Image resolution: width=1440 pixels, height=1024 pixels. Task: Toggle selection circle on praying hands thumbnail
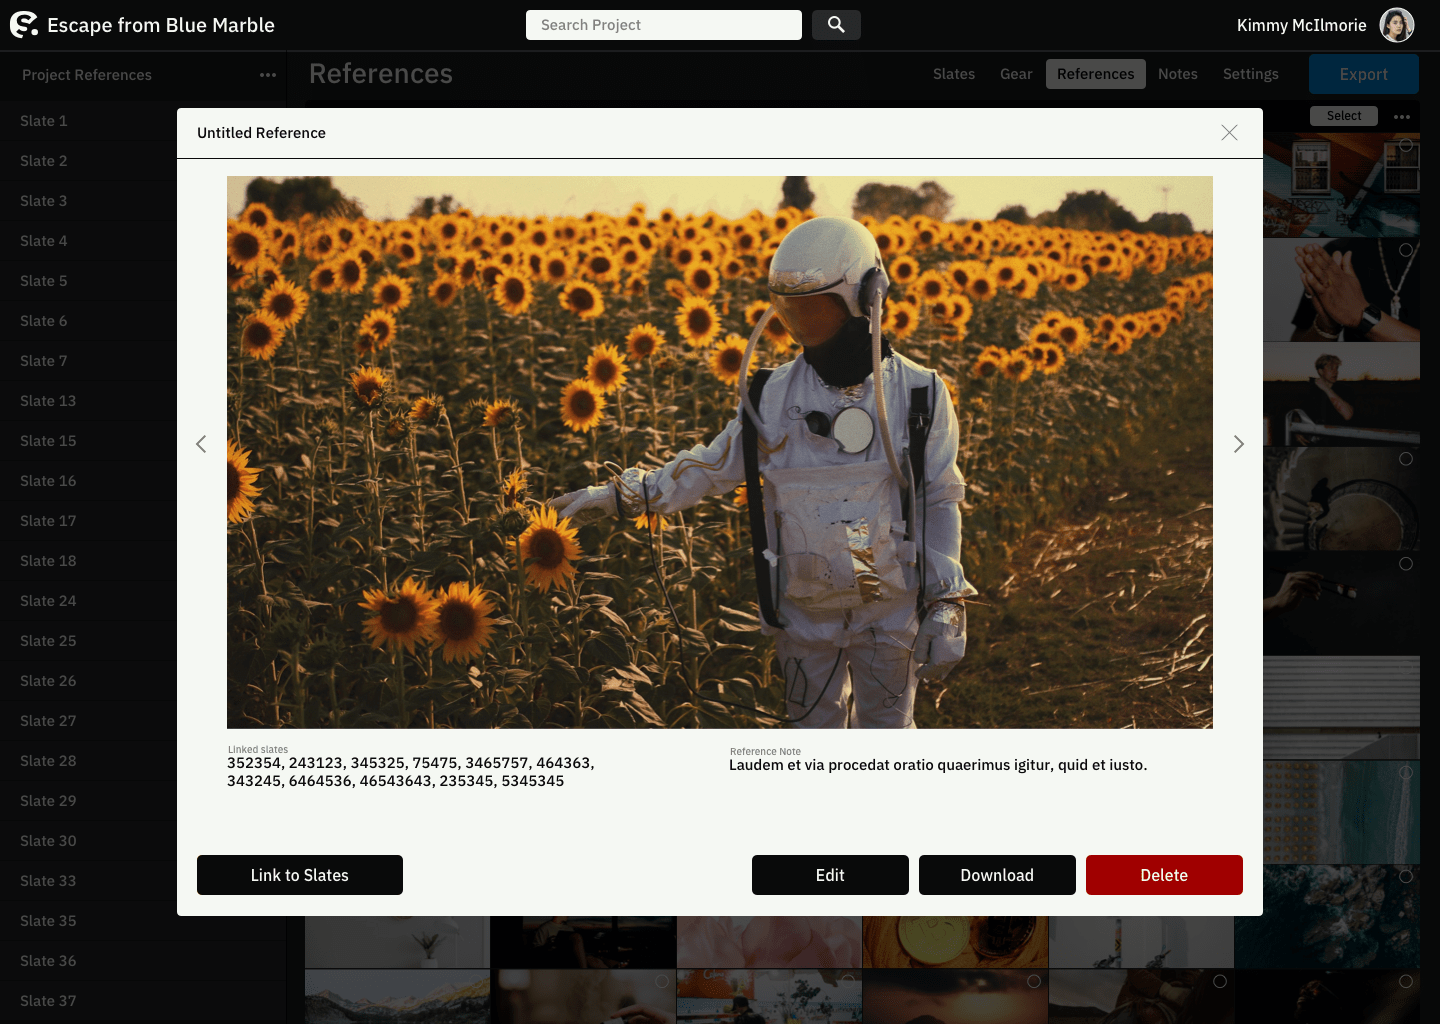[x=1406, y=250]
